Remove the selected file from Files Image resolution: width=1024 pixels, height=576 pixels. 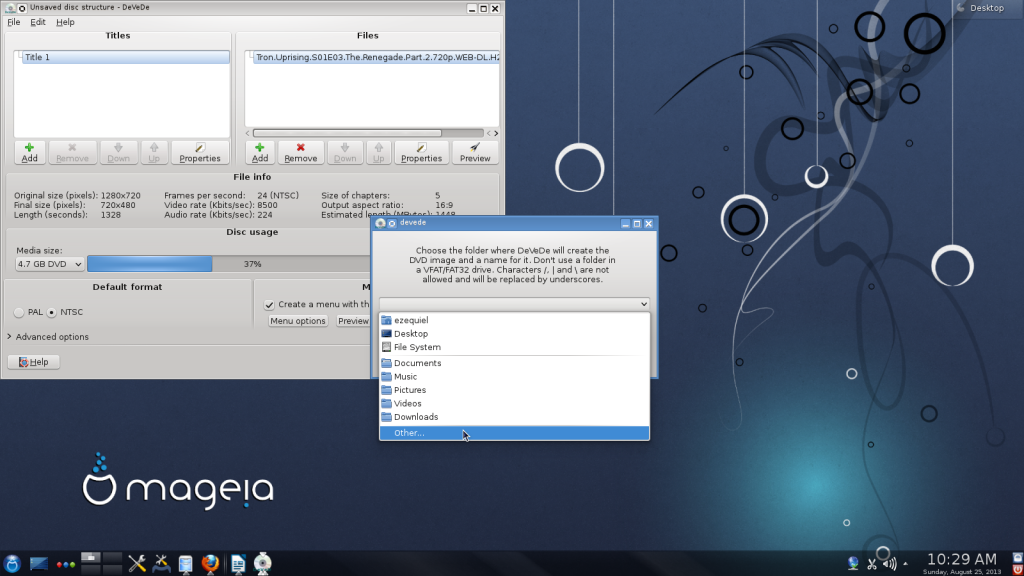[x=300, y=153]
